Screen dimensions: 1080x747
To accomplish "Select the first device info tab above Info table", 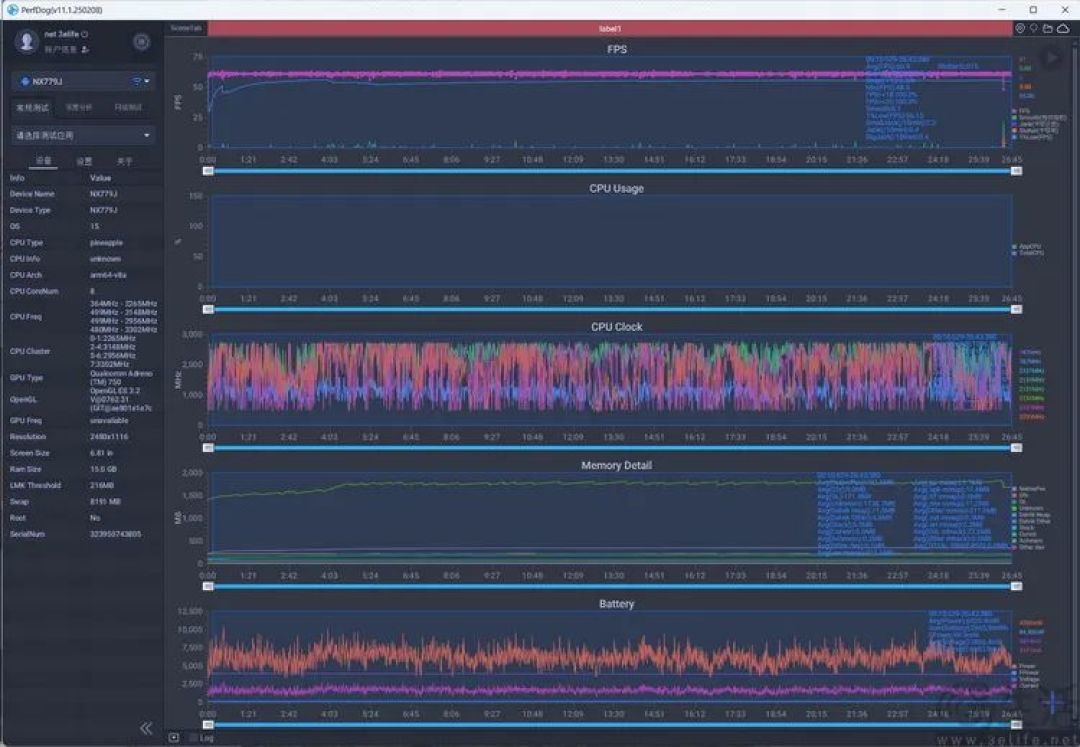I will pos(43,160).
